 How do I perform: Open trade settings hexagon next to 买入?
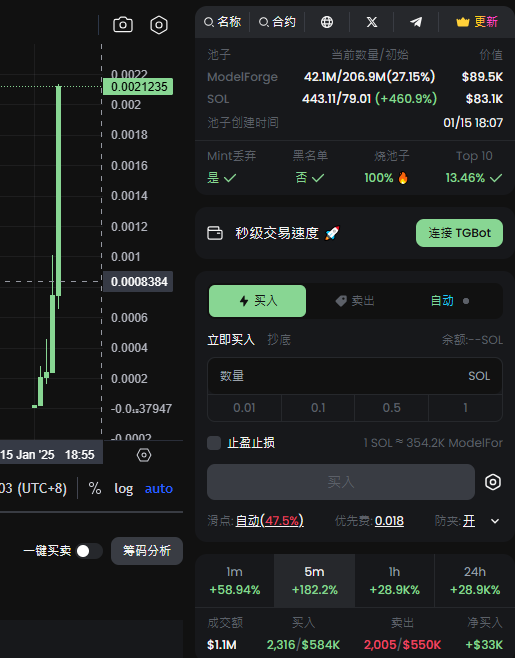coord(493,482)
